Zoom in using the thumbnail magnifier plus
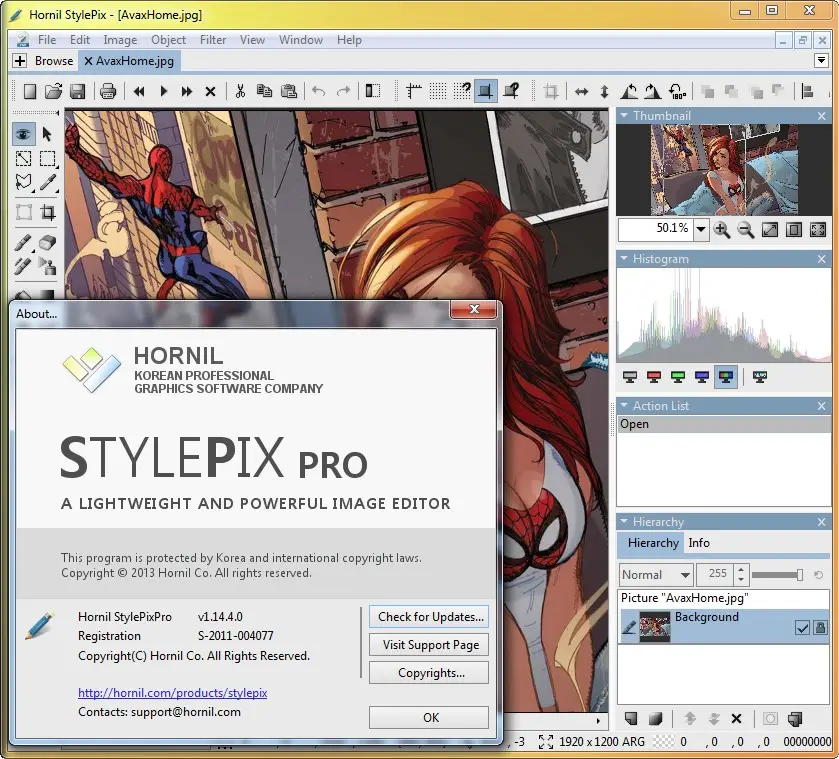The image size is (839, 759). (x=722, y=230)
